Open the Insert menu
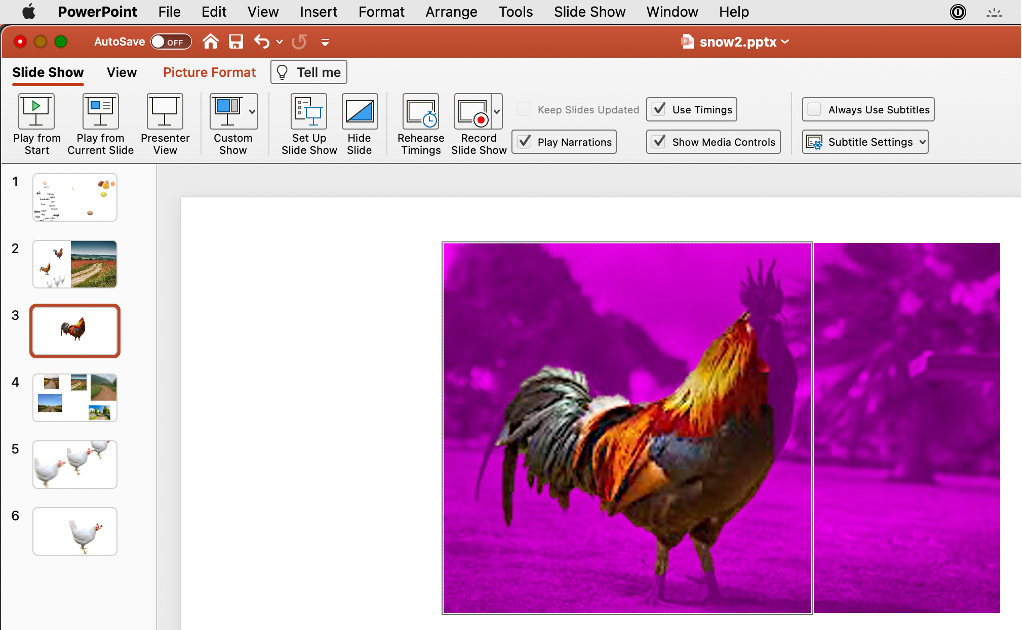The width and height of the screenshot is (1022, 630). [x=319, y=12]
